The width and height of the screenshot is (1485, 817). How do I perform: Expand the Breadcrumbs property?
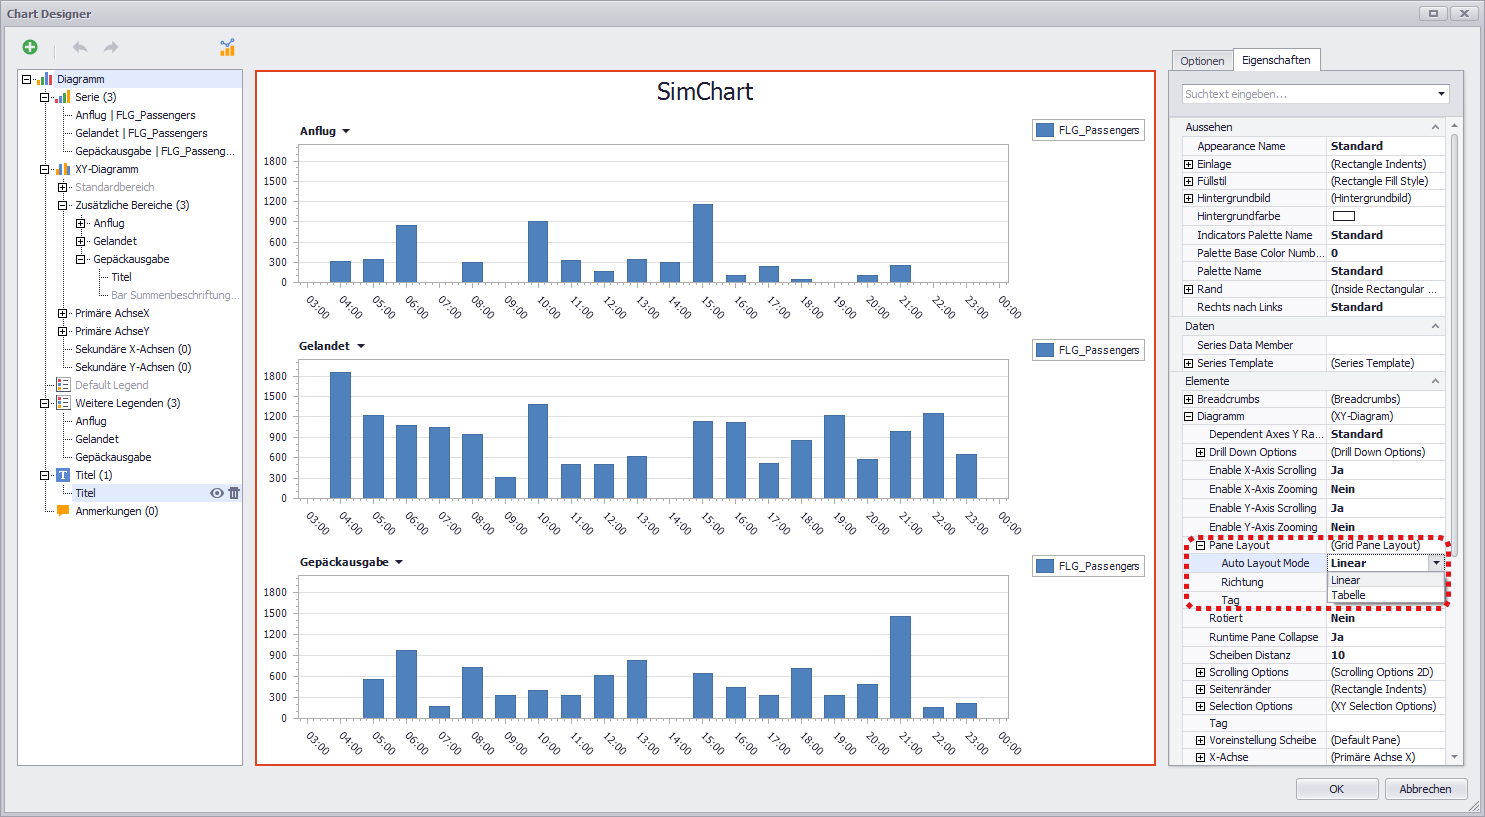[1188, 399]
